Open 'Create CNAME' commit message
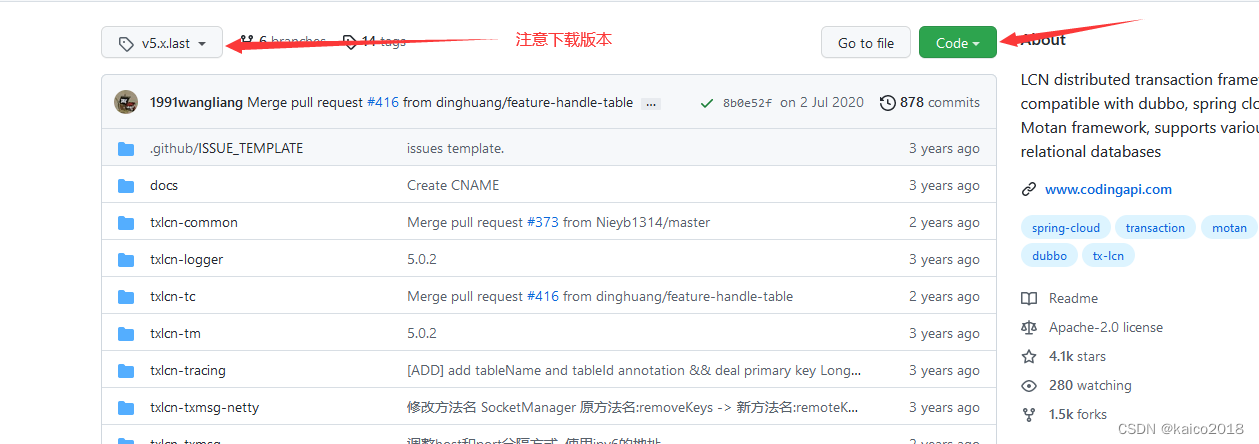 point(453,185)
